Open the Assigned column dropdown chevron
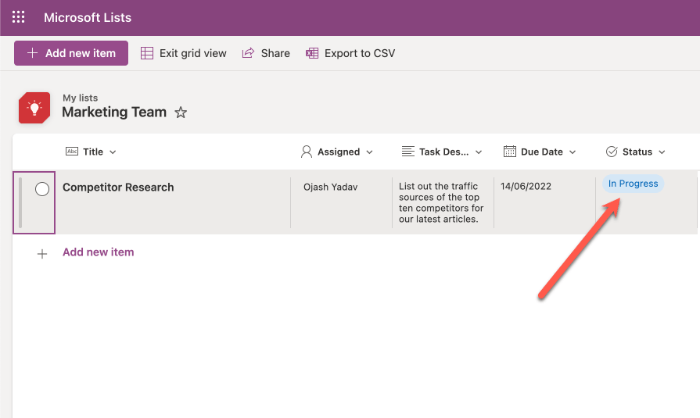This screenshot has width=700, height=418. click(x=369, y=152)
